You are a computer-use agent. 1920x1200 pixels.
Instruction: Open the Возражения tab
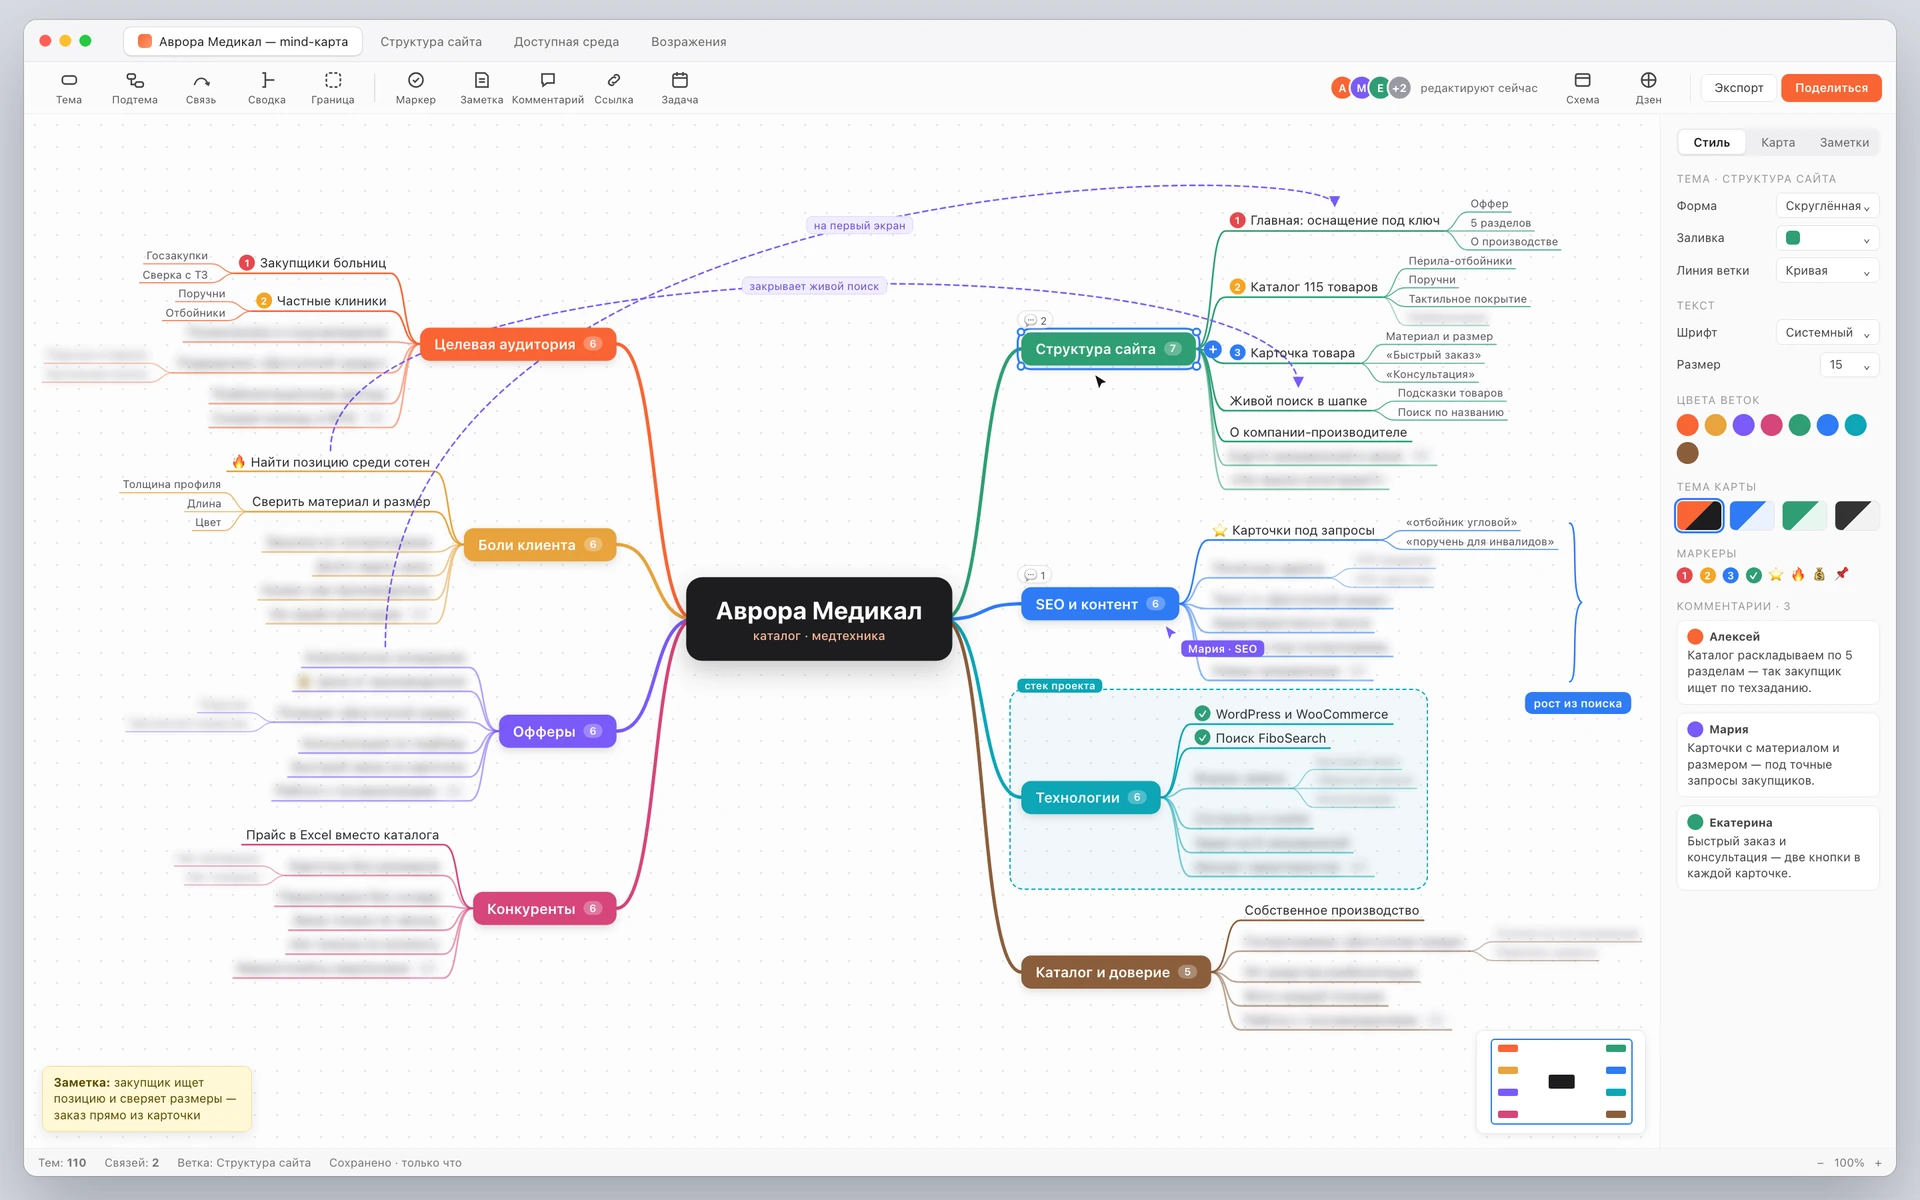pos(689,42)
